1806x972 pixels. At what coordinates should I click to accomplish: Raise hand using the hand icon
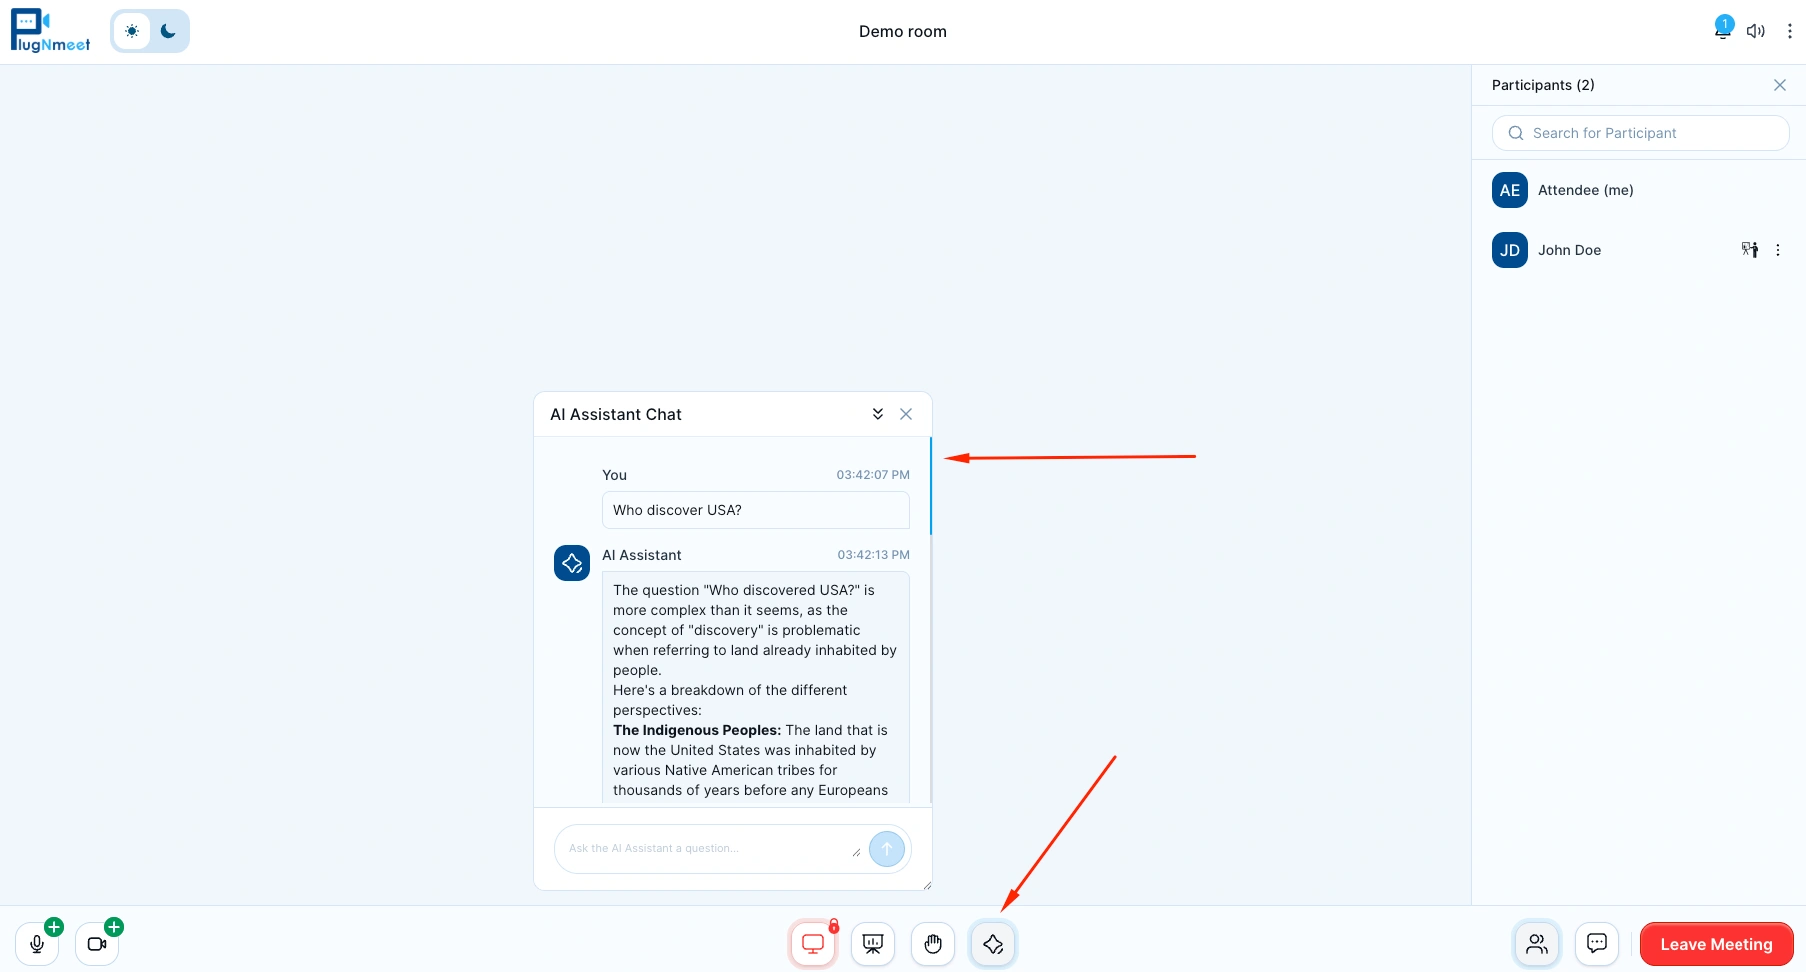coord(932,943)
